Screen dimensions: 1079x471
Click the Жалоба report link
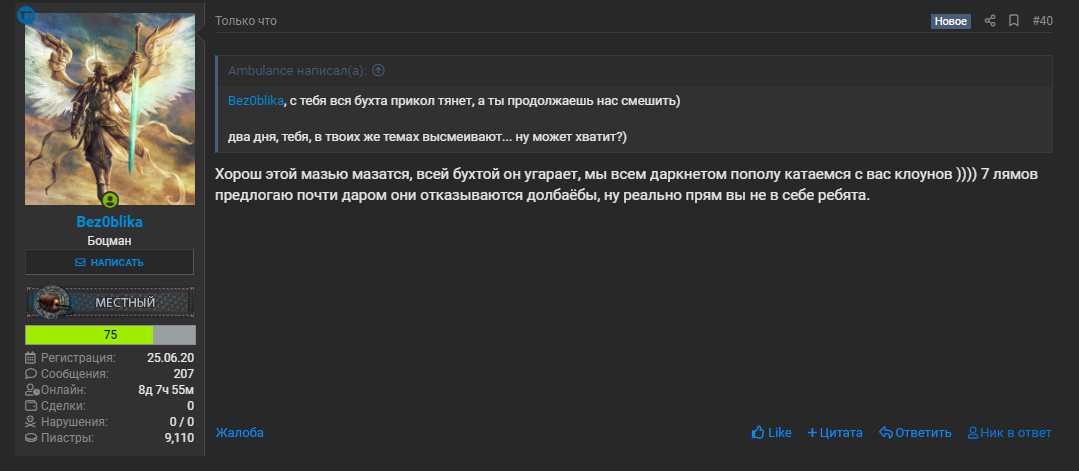[x=239, y=433]
